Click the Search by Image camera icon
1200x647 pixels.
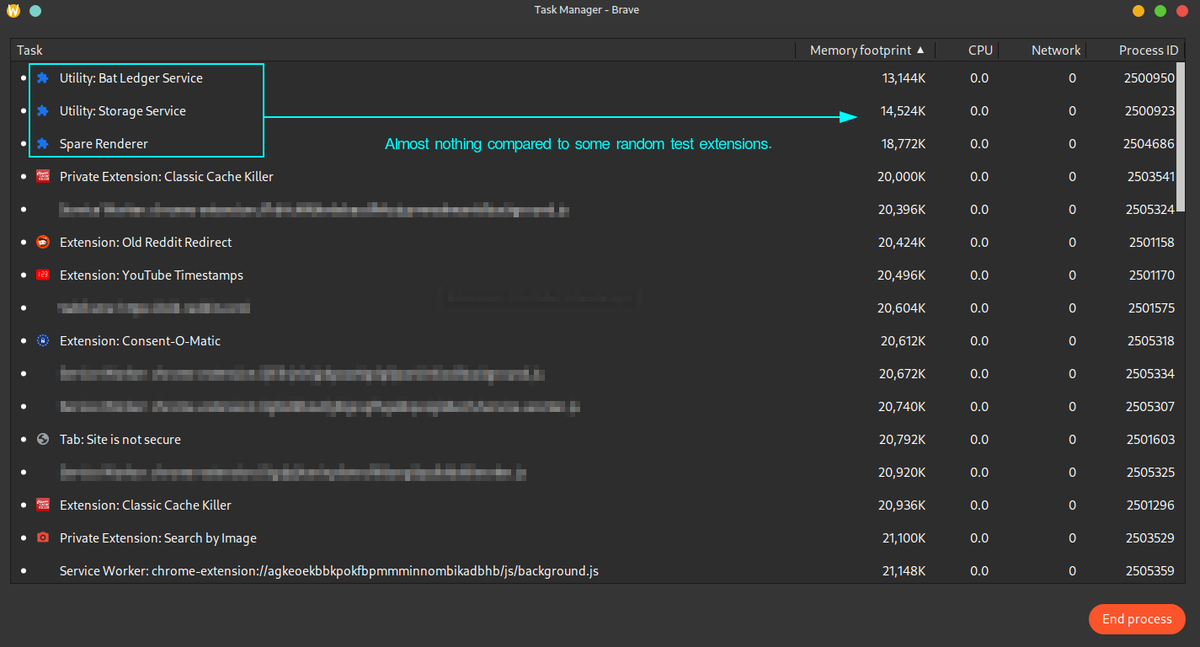(x=42, y=538)
